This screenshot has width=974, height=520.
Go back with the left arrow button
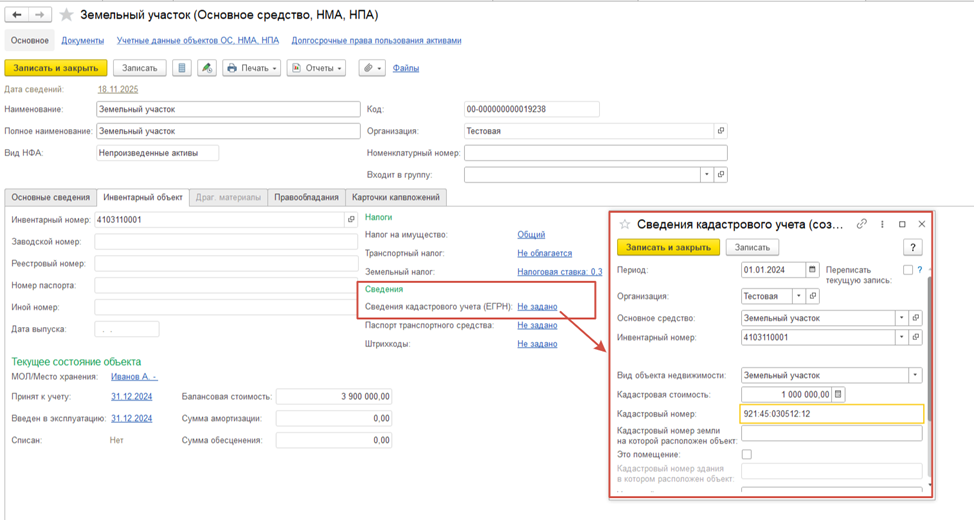(x=17, y=15)
